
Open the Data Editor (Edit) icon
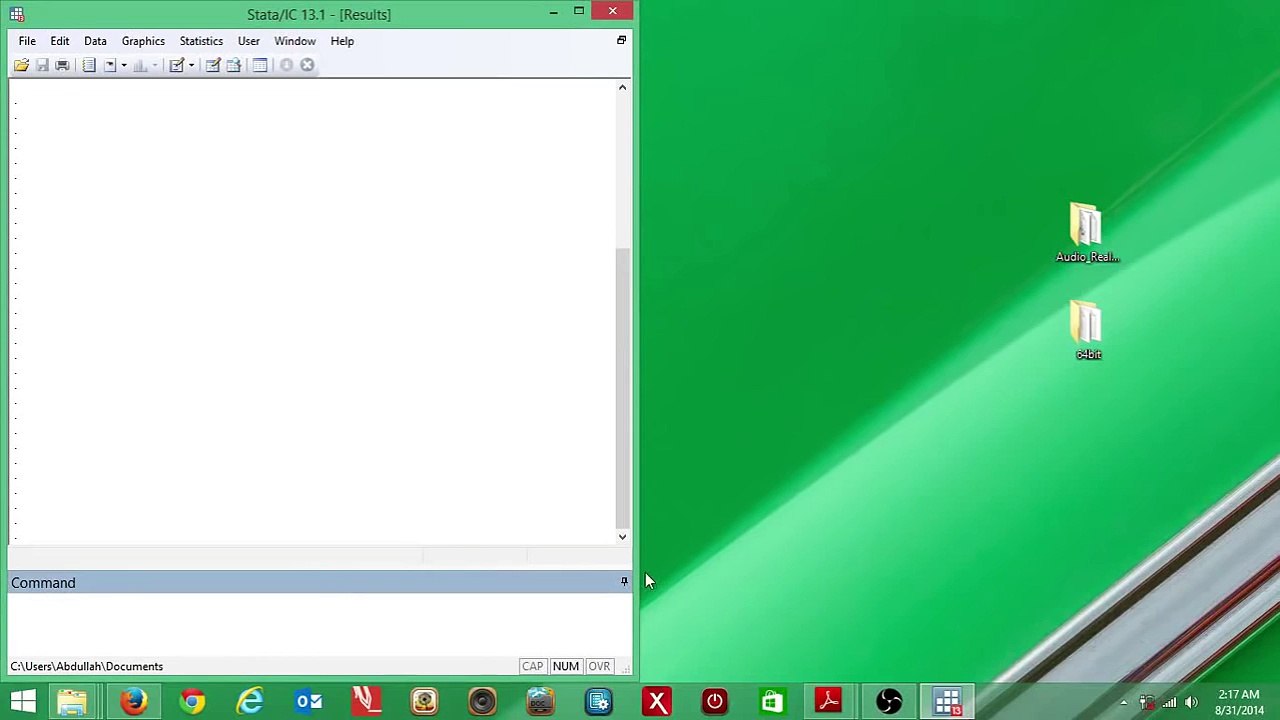pos(212,65)
